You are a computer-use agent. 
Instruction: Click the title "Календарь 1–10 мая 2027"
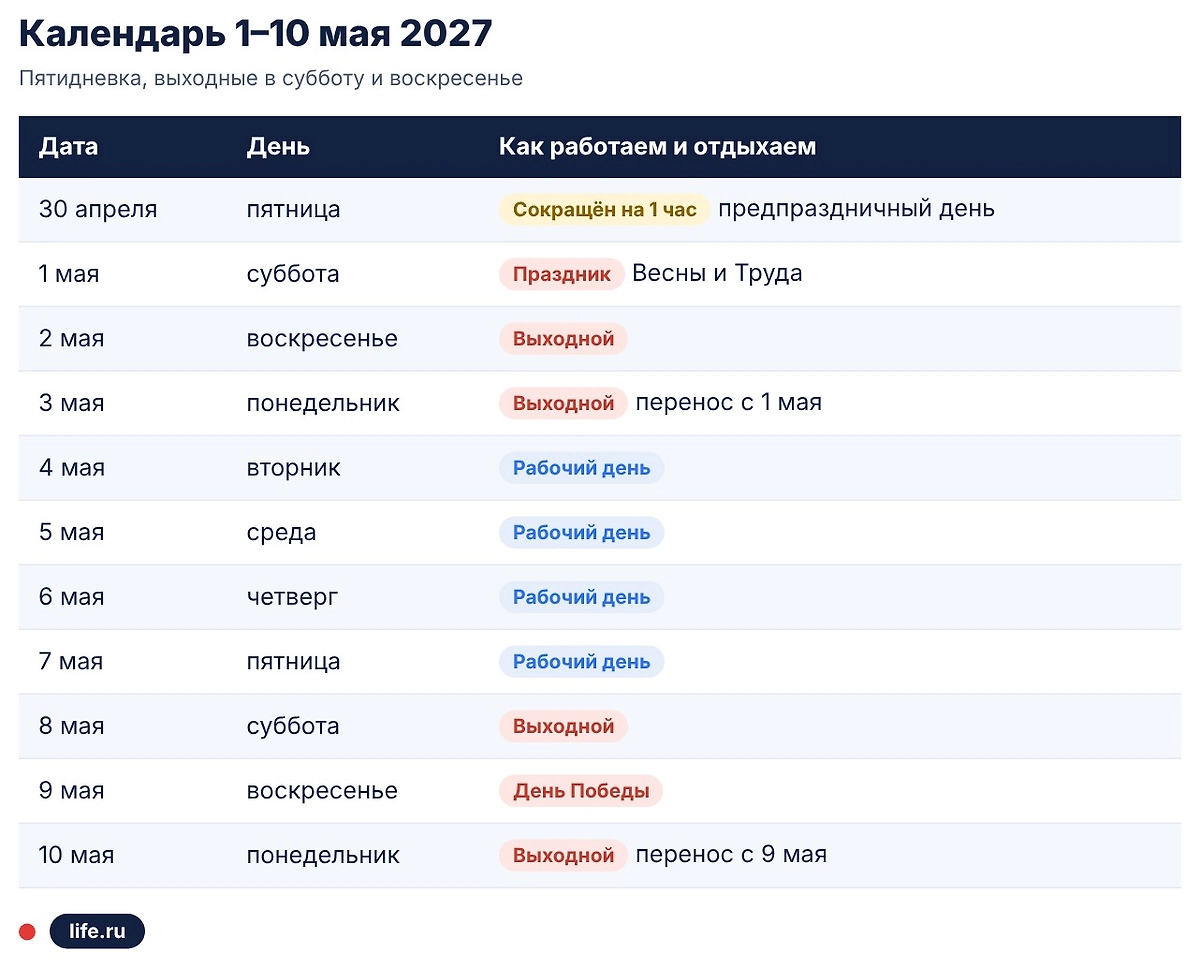click(x=256, y=34)
